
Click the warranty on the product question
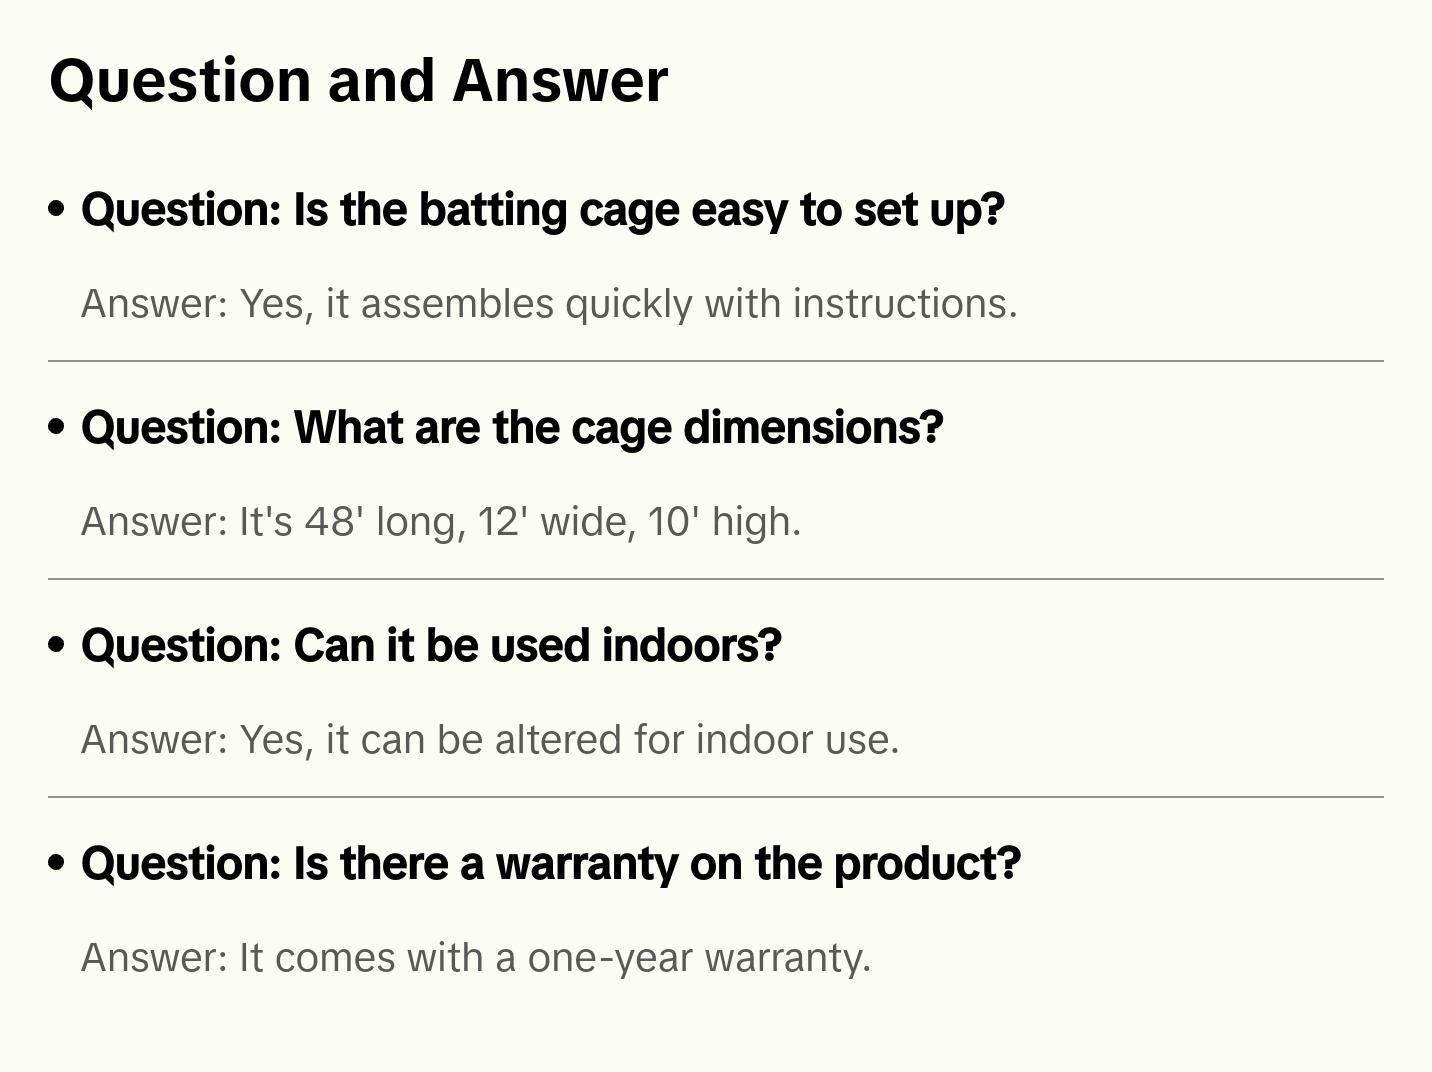[551, 864]
